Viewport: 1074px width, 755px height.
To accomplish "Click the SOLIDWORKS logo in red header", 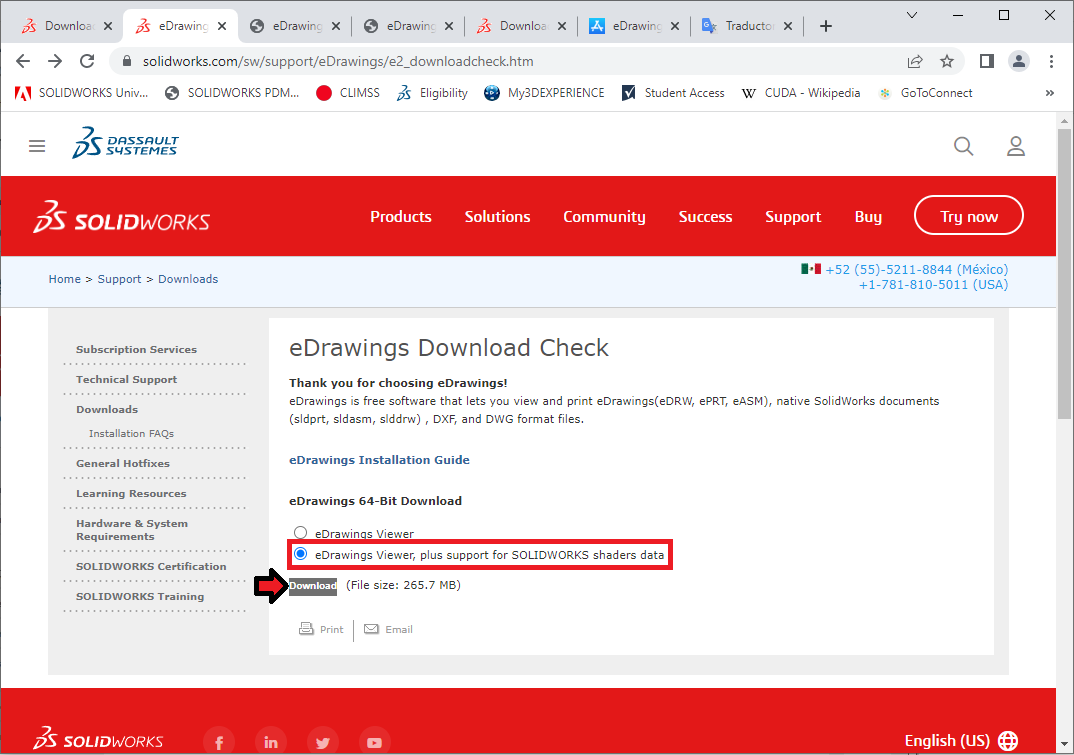I will [x=121, y=217].
